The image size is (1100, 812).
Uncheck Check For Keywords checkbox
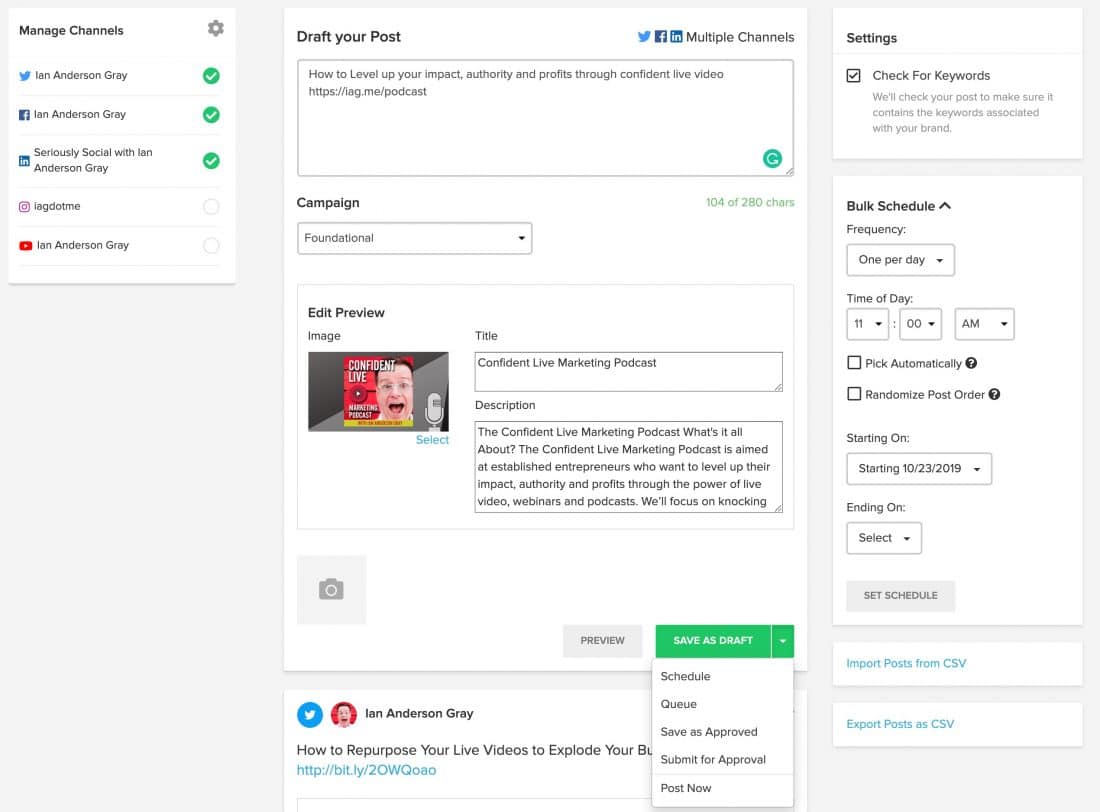[x=853, y=75]
